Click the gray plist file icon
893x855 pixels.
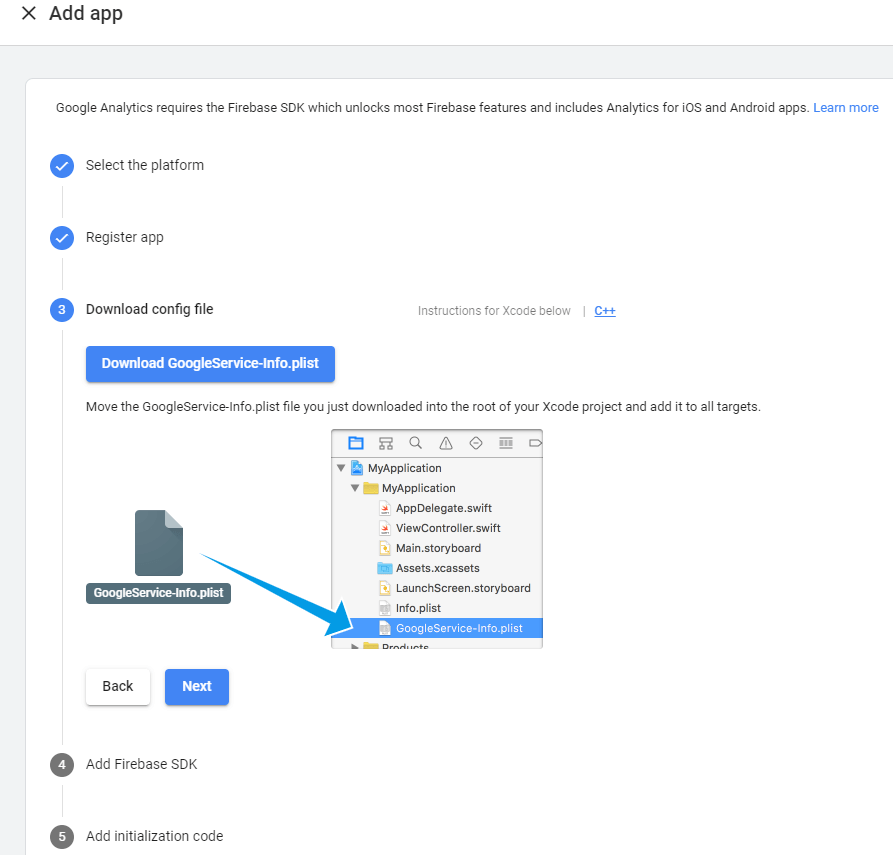pos(159,543)
